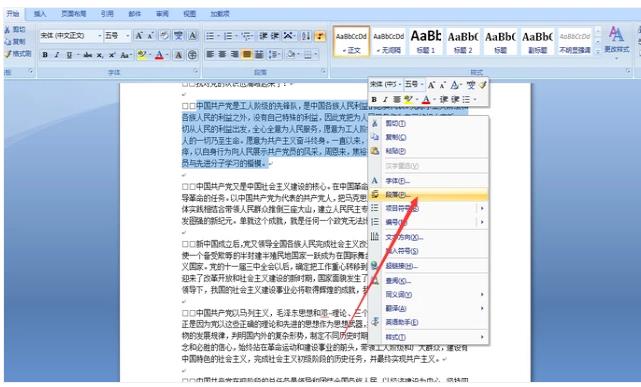Click the mini toolbar format painter brush
Viewport: 641px width, 387px height.
(x=482, y=85)
